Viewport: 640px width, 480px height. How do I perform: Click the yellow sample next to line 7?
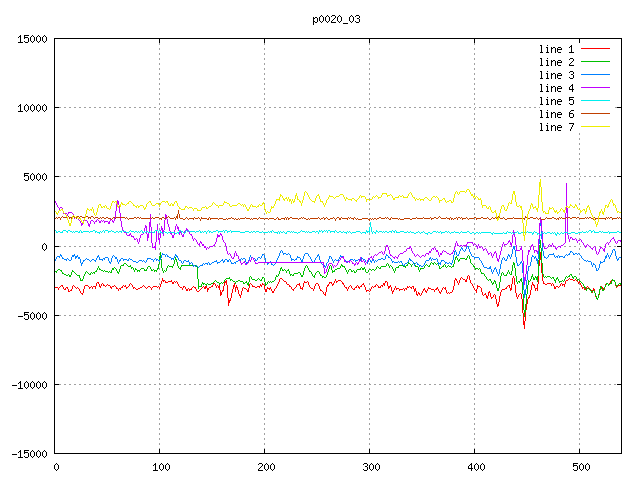click(596, 127)
